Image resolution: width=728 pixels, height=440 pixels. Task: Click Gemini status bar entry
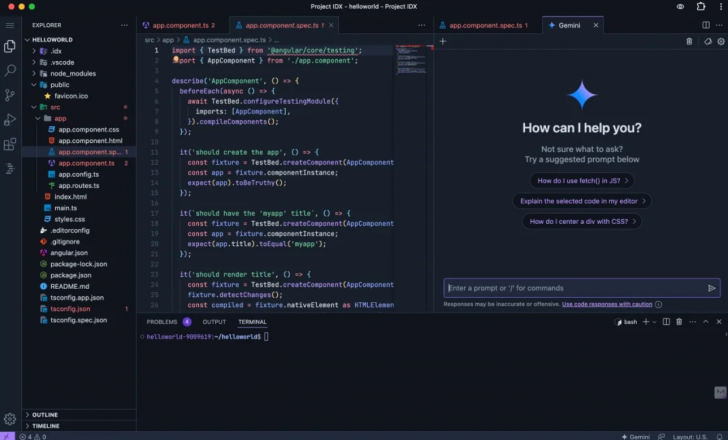(x=636, y=436)
